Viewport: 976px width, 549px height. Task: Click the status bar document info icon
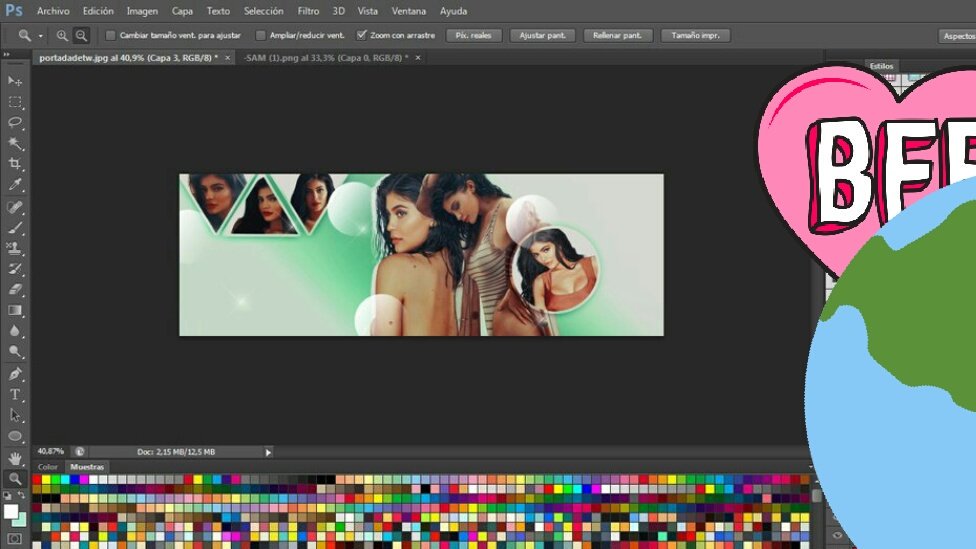click(80, 452)
